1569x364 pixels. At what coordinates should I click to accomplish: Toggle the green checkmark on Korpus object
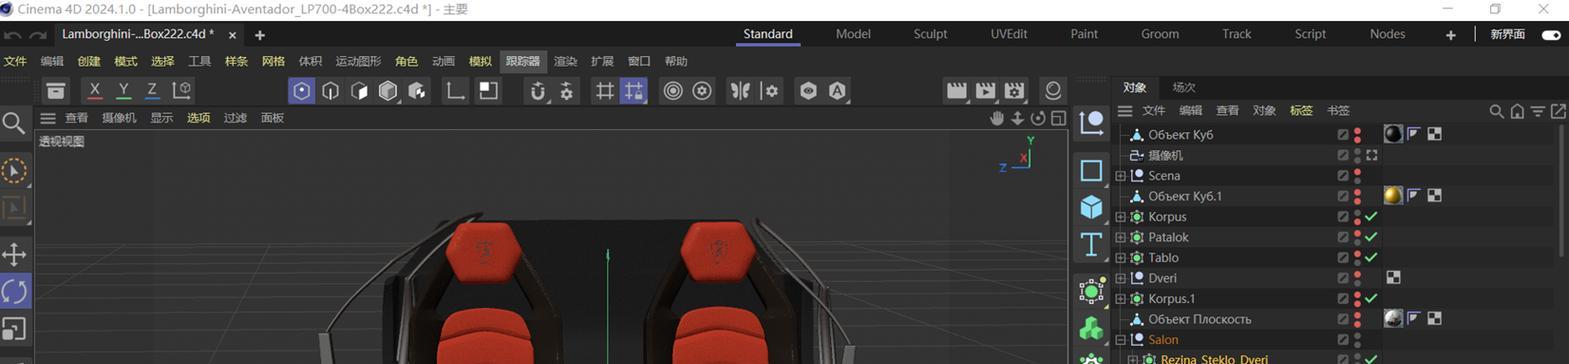coord(1371,217)
